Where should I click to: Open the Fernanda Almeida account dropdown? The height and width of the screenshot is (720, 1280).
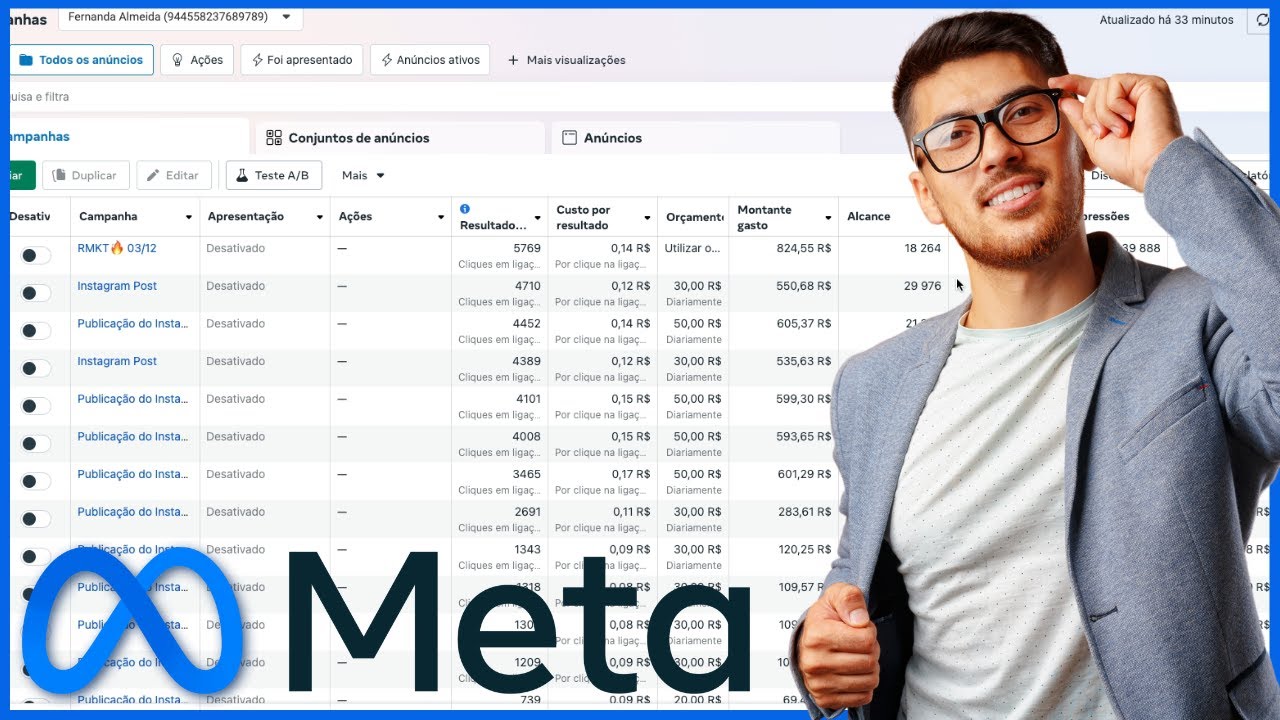pos(180,17)
